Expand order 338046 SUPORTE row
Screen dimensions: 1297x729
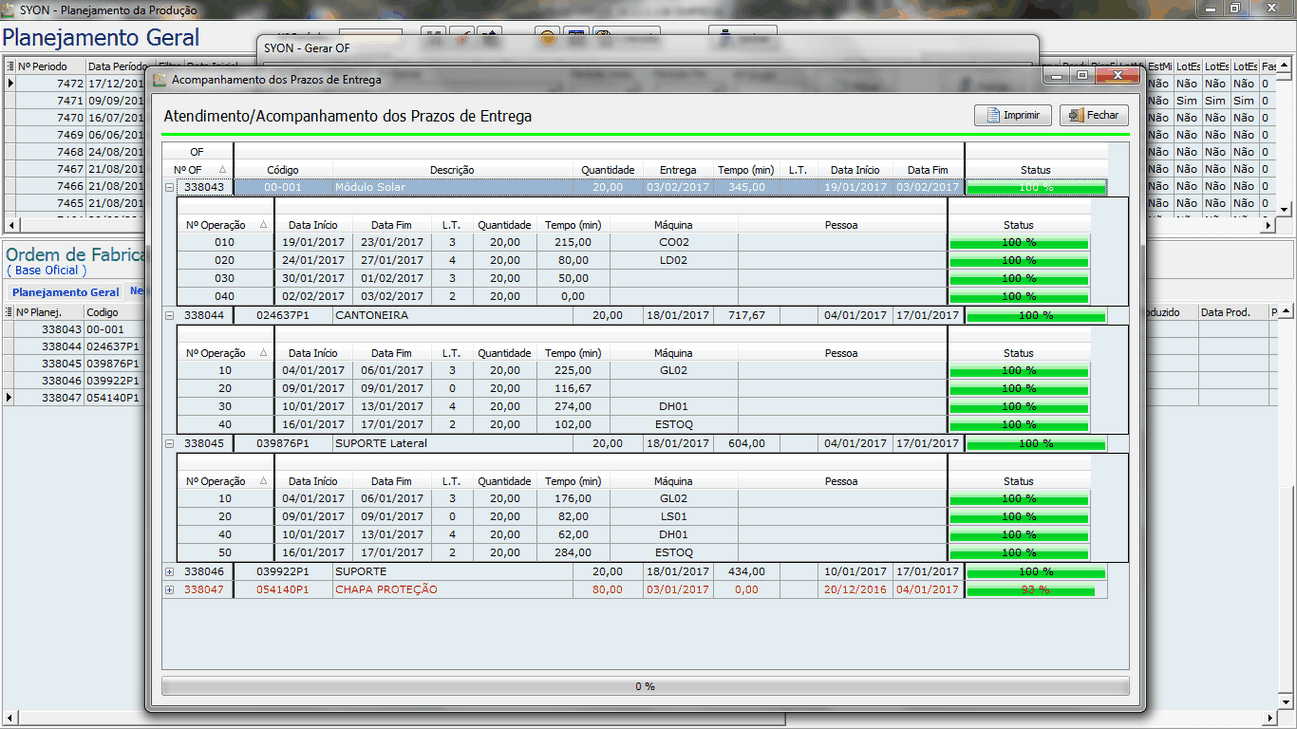[x=169, y=572]
